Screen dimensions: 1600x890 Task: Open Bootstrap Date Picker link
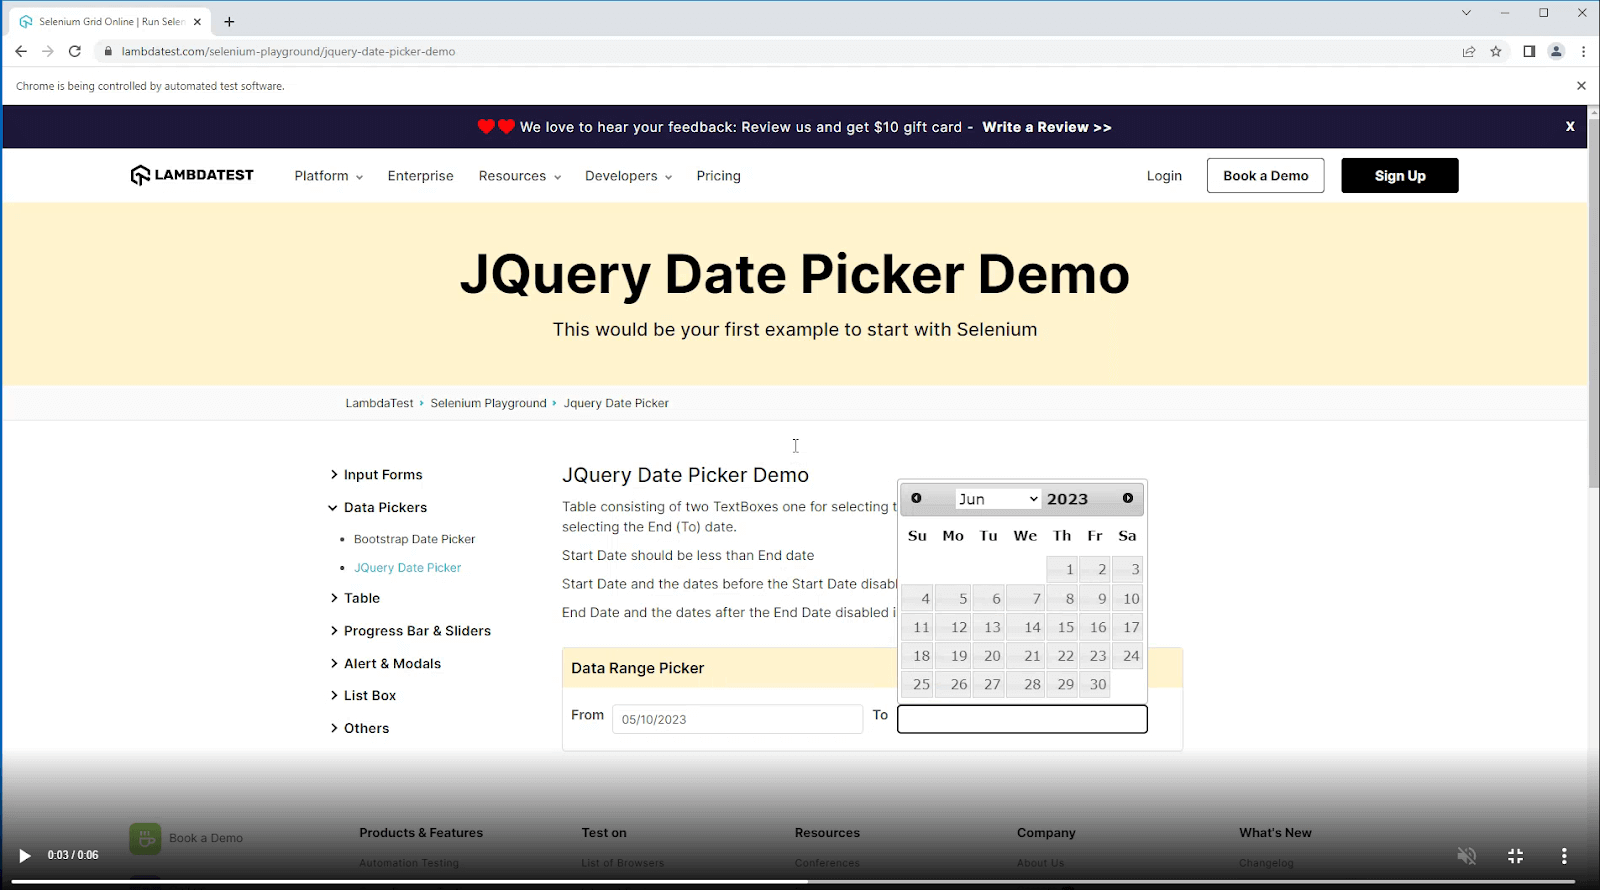414,539
